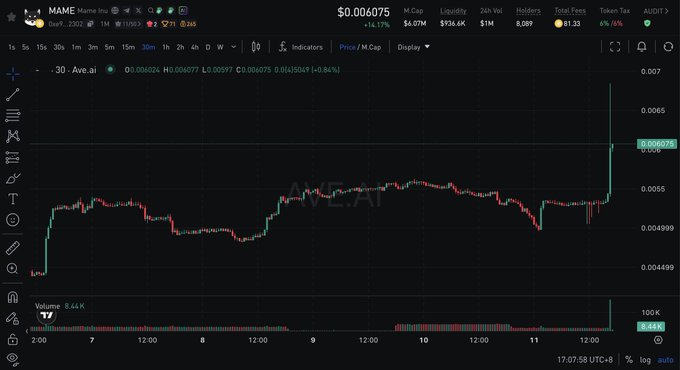This screenshot has width=680, height=370.
Task: Toggle magnet mode for drawings
Action: coord(13,297)
